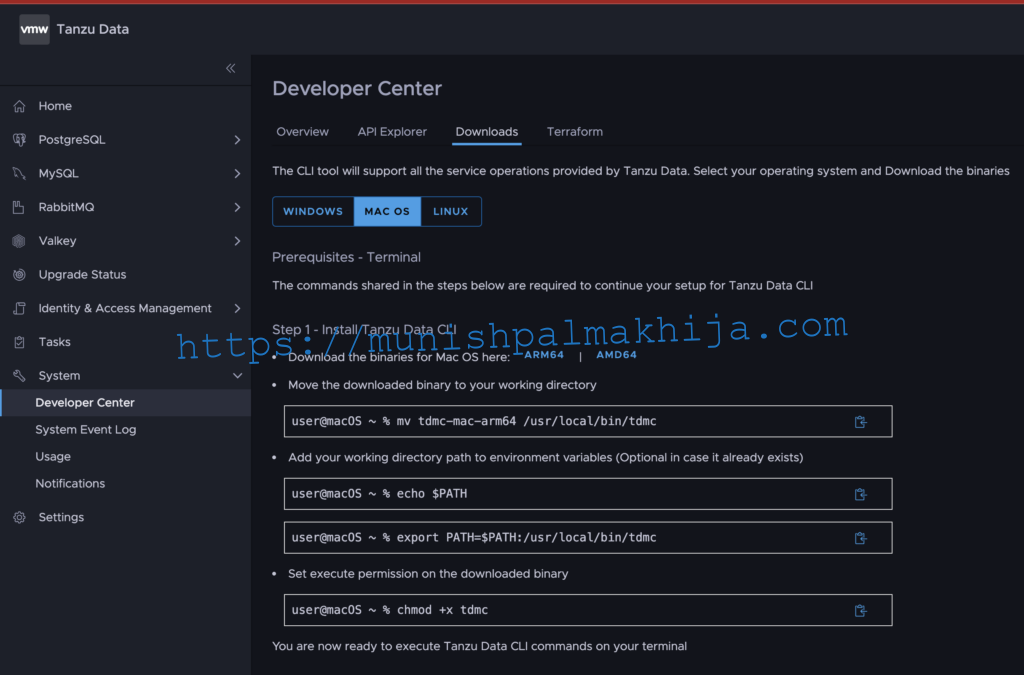
Task: Click 'You are now ready to execute' text
Action: pyautogui.click(x=479, y=646)
